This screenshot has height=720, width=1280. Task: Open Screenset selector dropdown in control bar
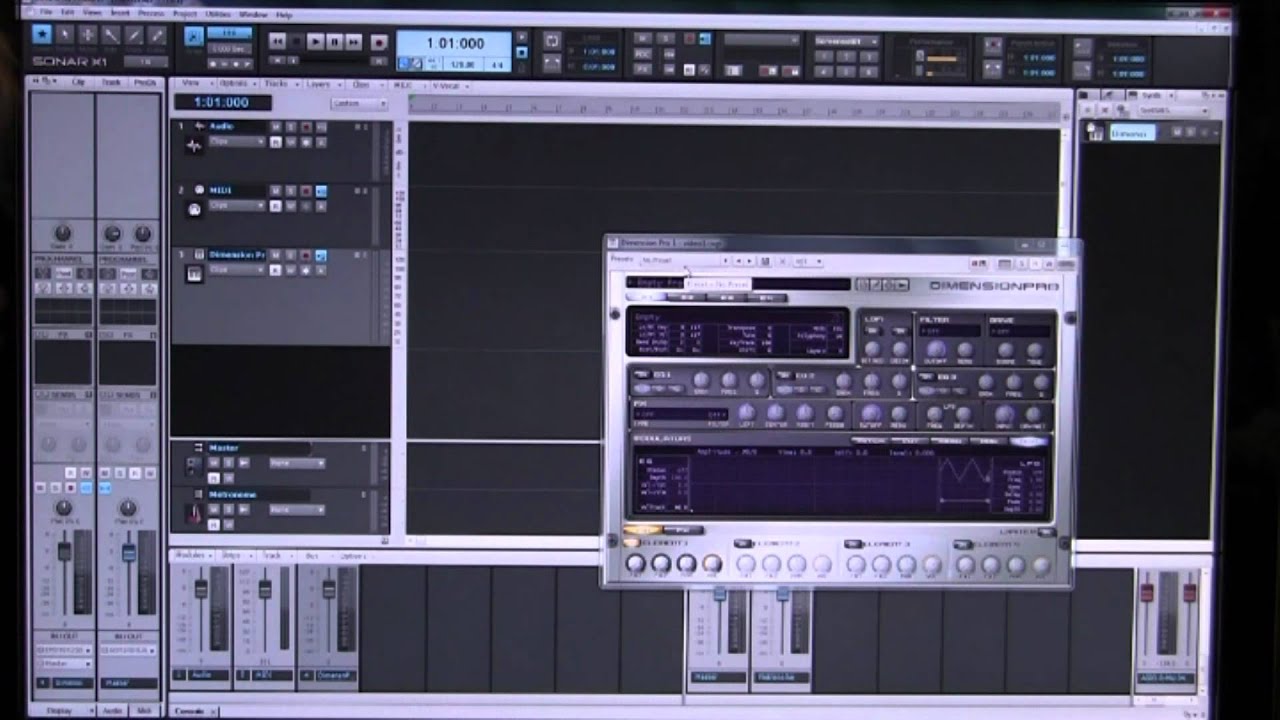click(x=846, y=41)
